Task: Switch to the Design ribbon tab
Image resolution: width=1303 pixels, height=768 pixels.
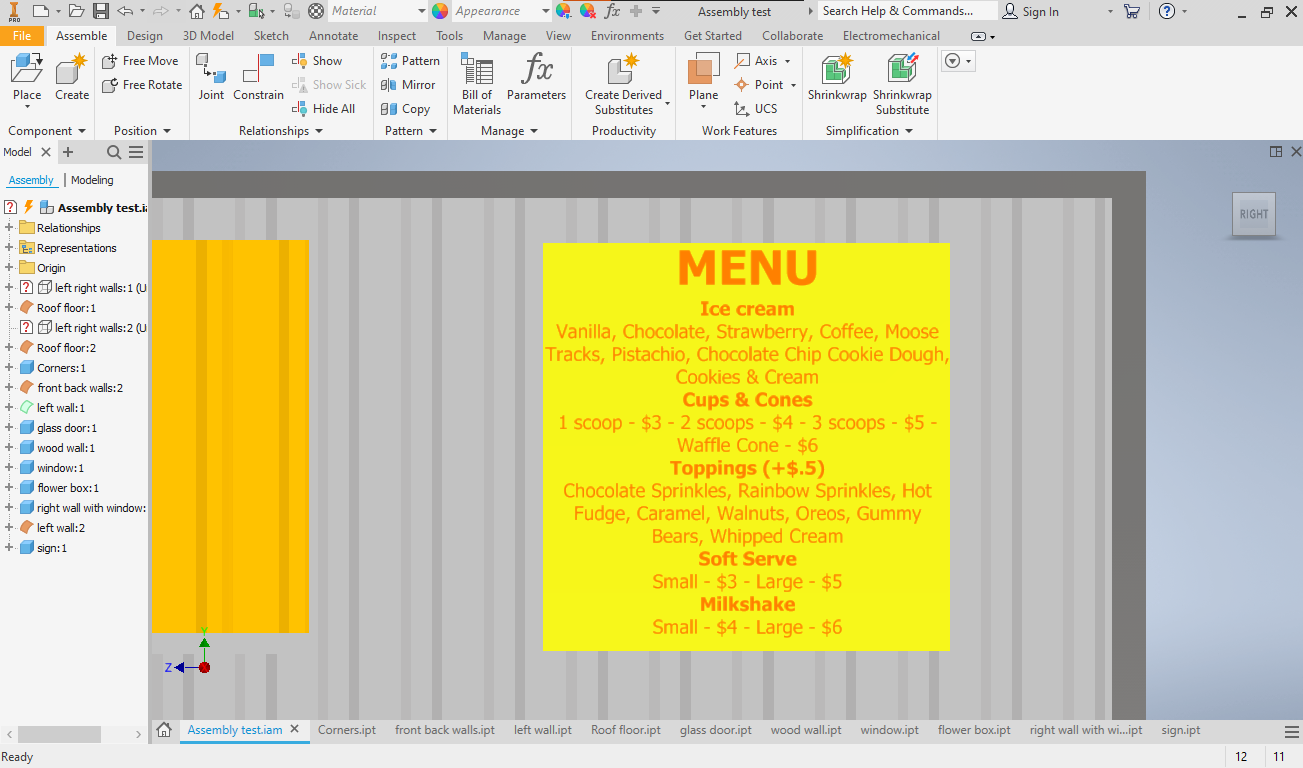Action: (x=145, y=36)
